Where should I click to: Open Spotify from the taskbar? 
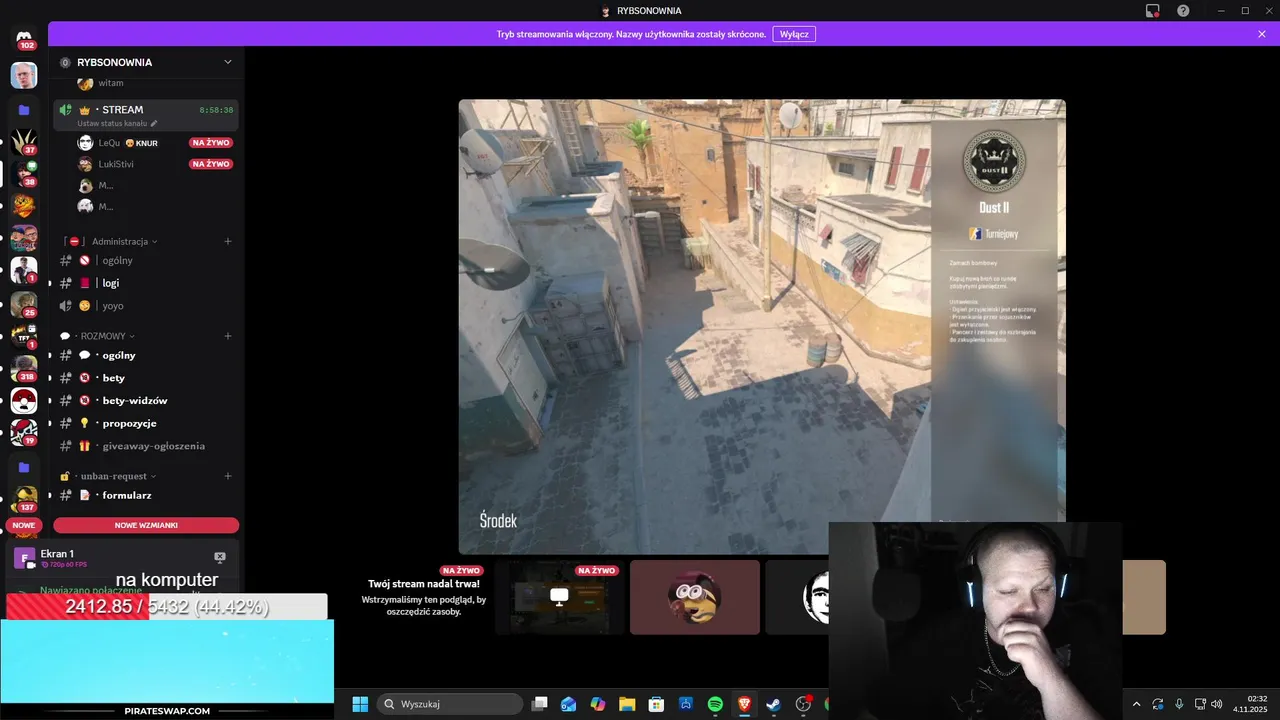pos(715,704)
